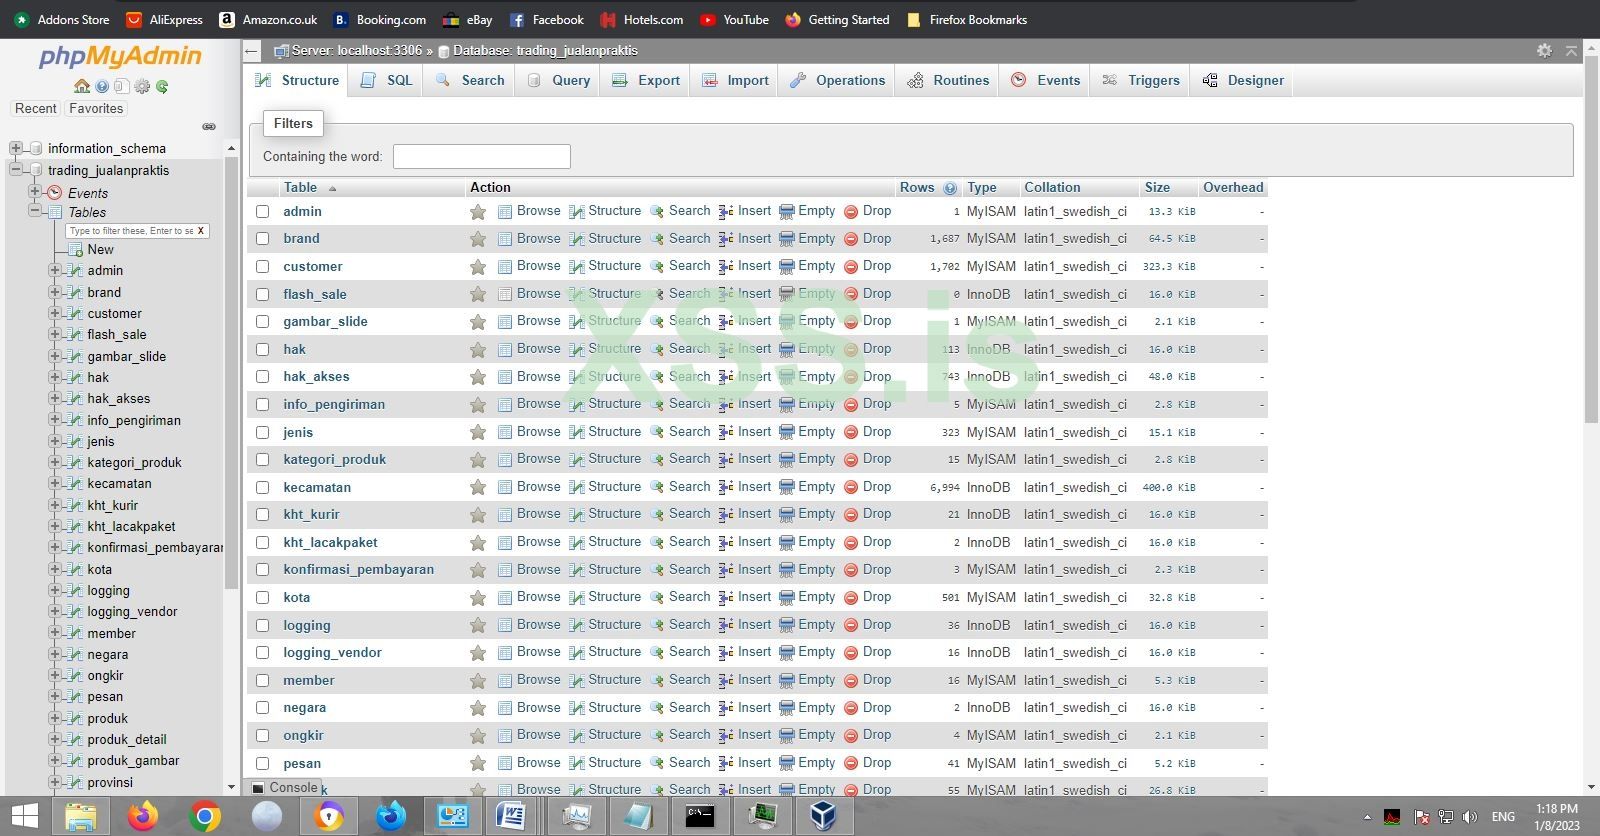Click the Empty icon for member row

787,681
